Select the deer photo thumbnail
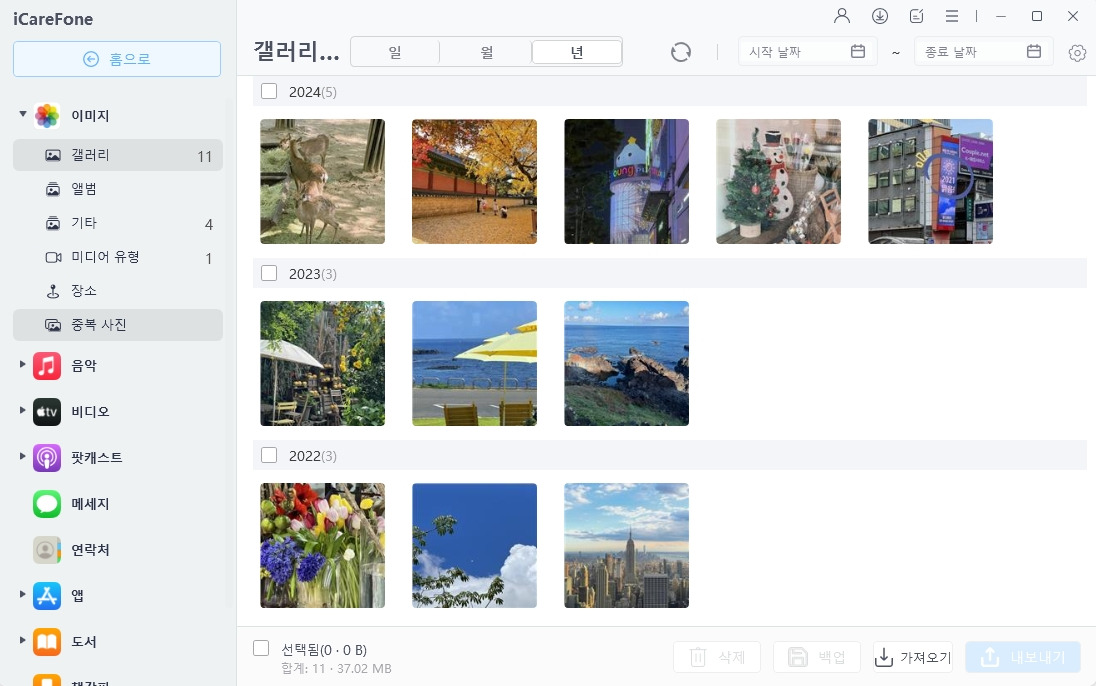 (322, 181)
